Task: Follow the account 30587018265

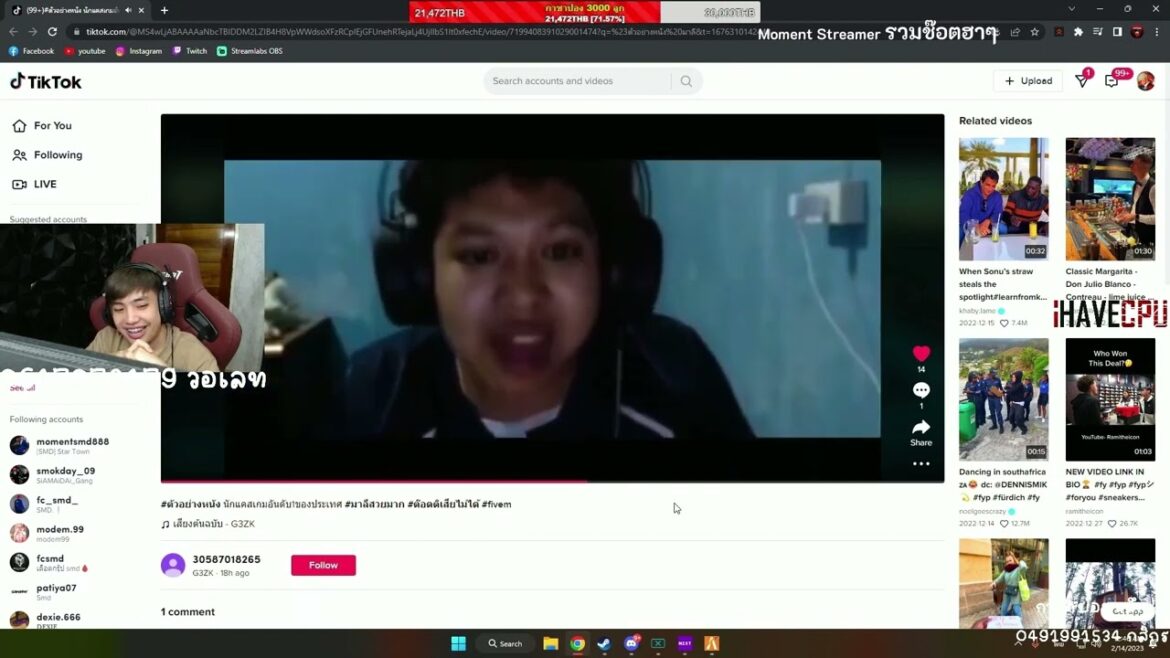Action: point(323,565)
